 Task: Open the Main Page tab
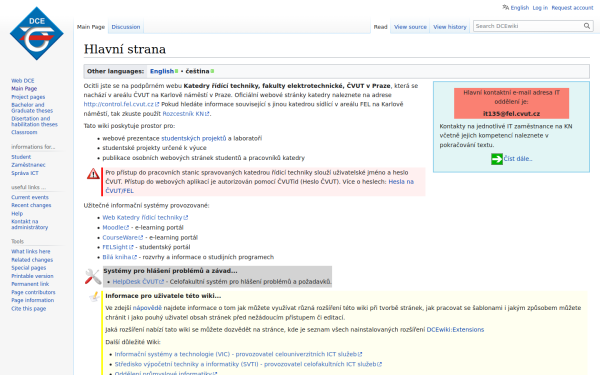coord(91,27)
